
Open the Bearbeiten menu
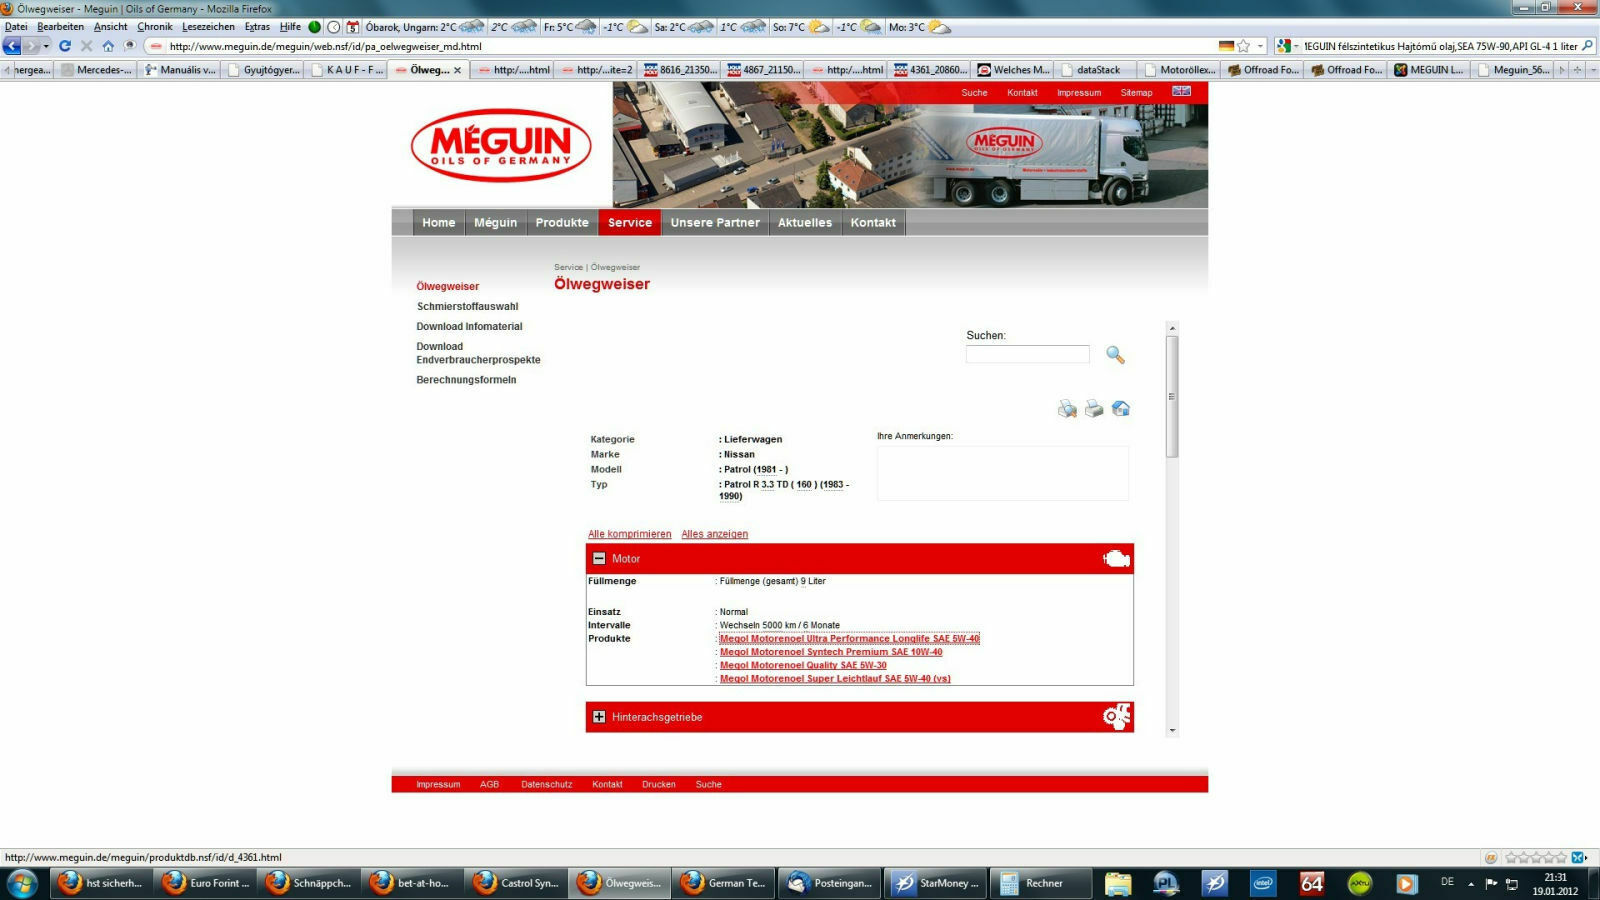(x=60, y=27)
